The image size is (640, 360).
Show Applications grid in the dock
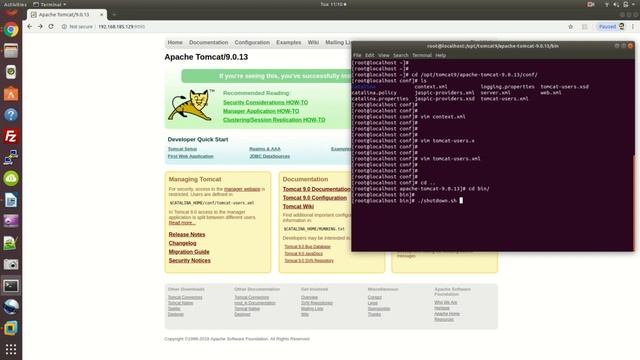coord(11,349)
